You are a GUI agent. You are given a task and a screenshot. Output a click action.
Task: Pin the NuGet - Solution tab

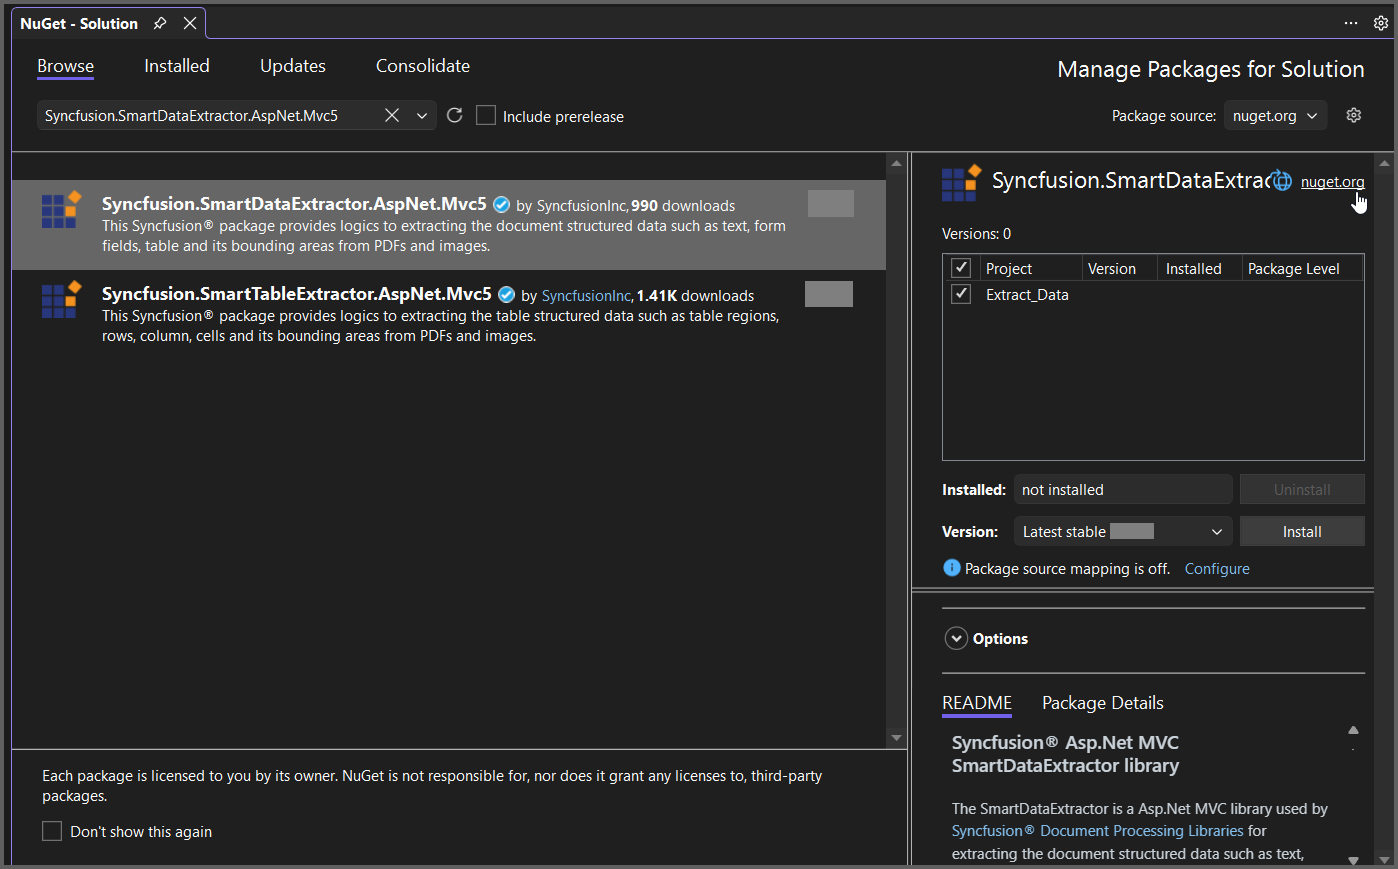[160, 23]
